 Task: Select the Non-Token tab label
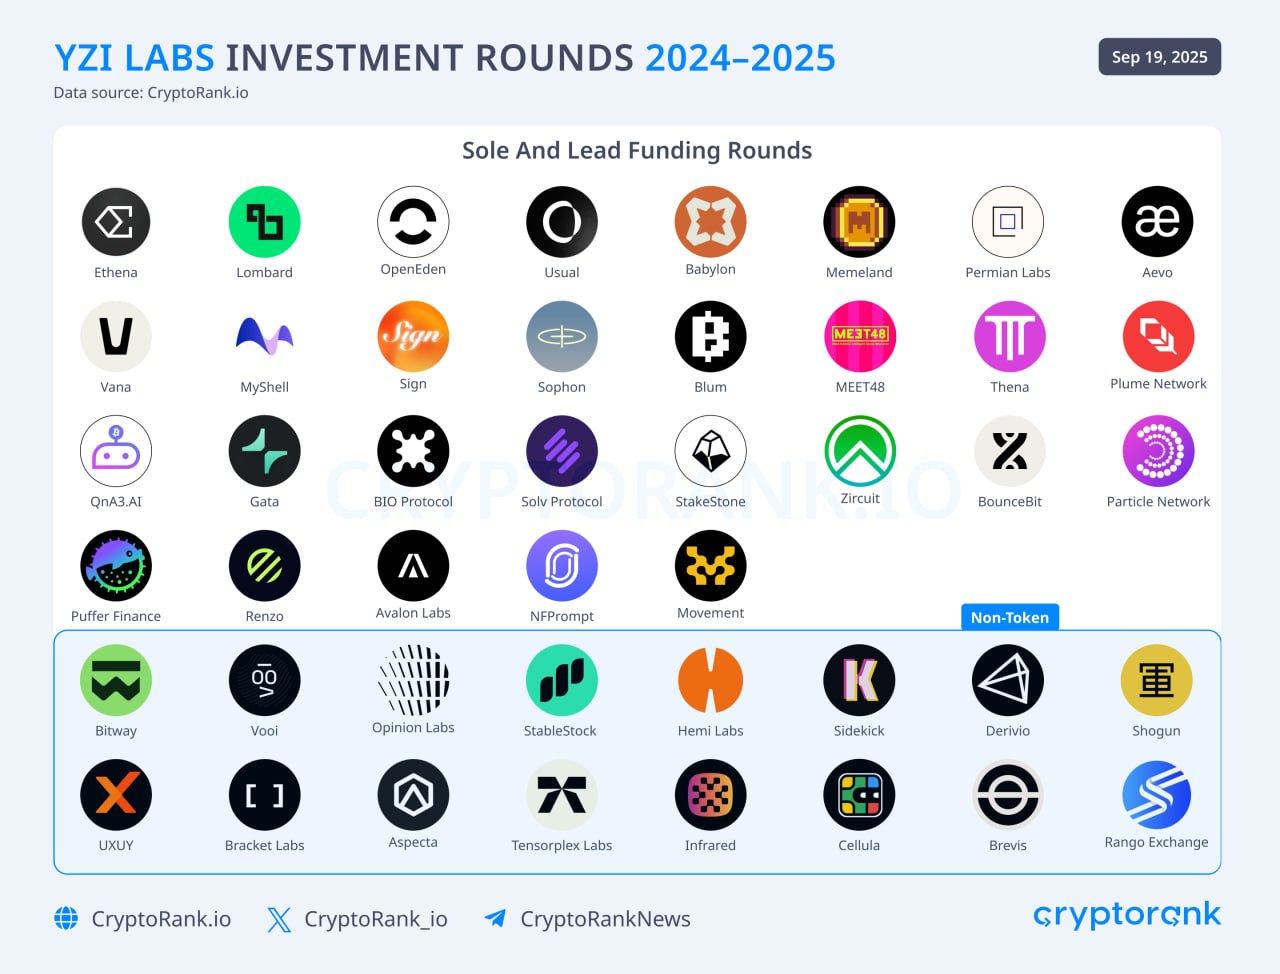click(1010, 617)
